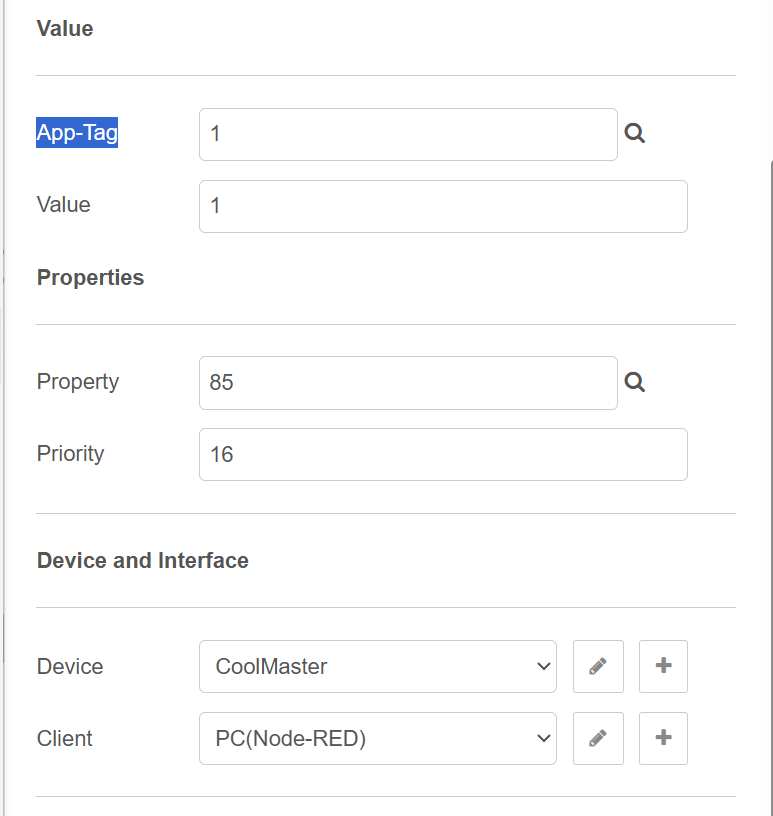Click the Value field label beside its input
The width and height of the screenshot is (773, 816).
[64, 205]
